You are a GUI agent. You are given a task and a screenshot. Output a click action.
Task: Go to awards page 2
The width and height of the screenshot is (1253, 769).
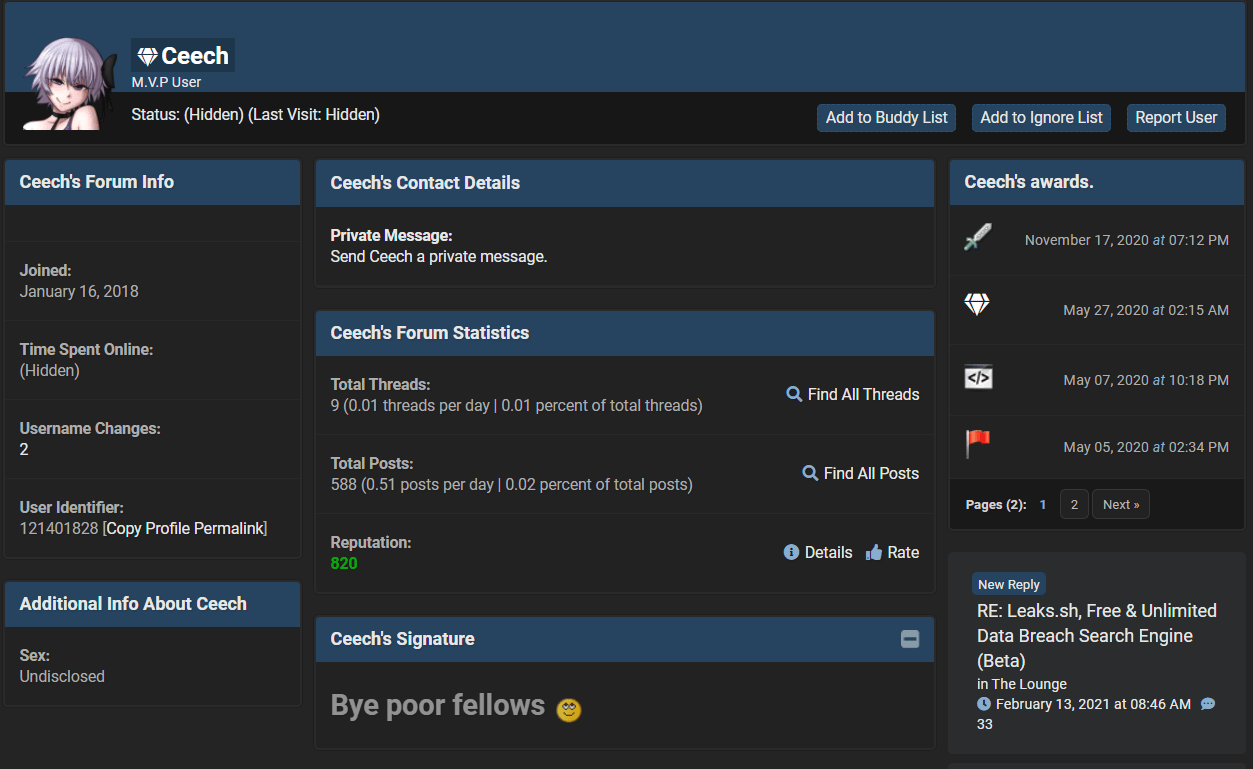[x=1074, y=504]
